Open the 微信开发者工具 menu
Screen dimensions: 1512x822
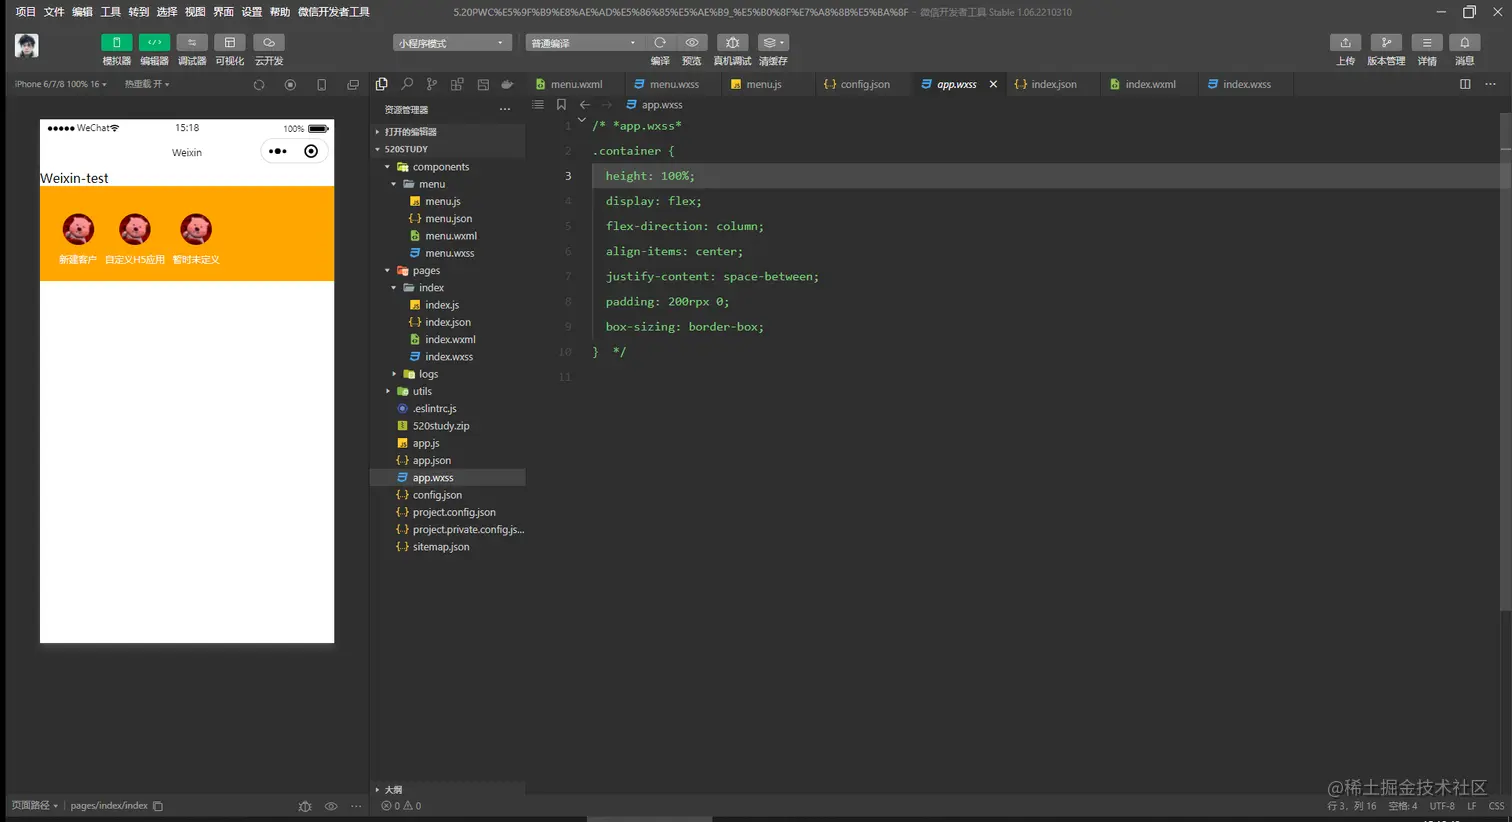pos(334,12)
